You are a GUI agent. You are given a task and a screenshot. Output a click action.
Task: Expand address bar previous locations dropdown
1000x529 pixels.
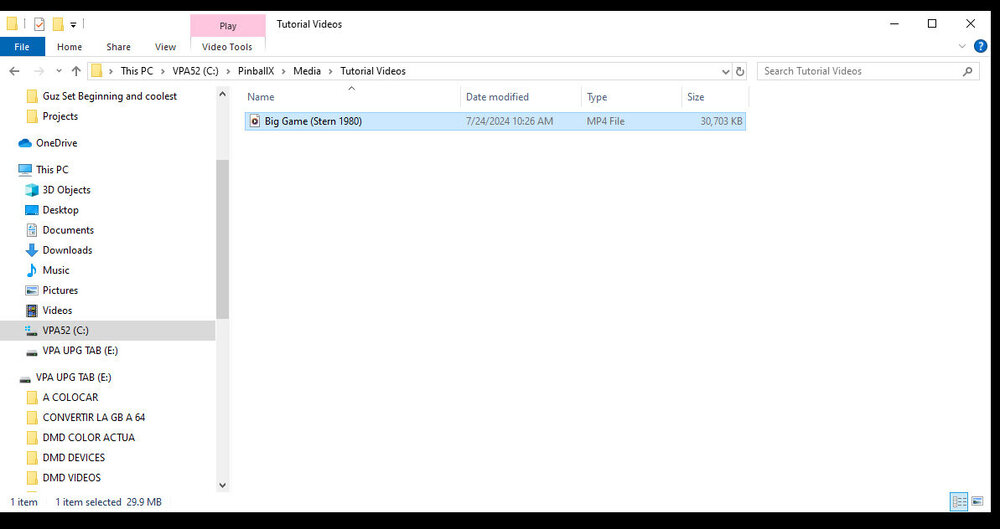[x=726, y=71]
